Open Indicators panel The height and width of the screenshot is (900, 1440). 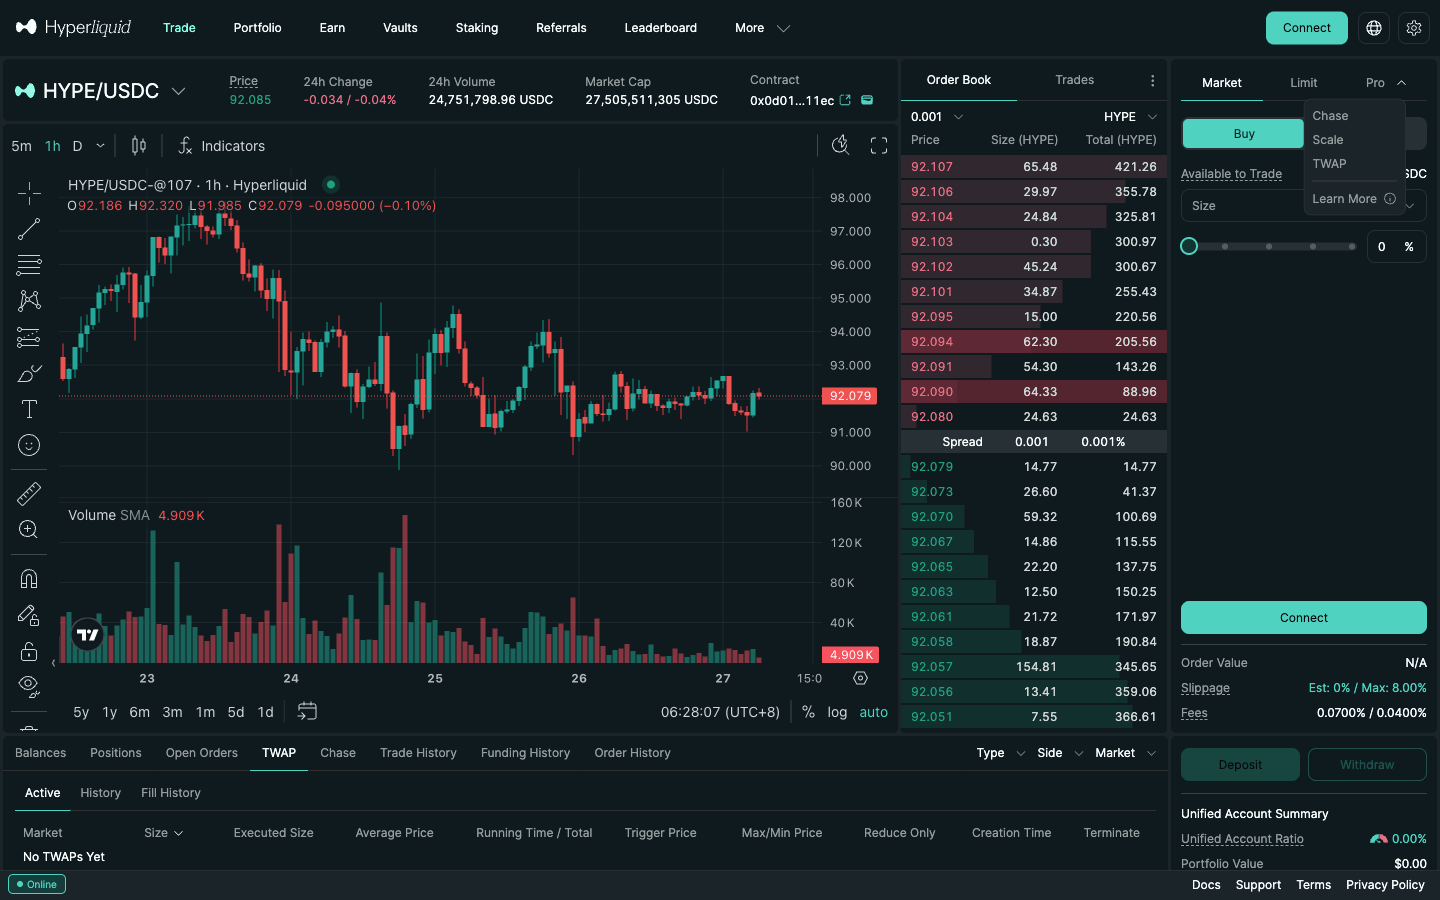click(221, 146)
